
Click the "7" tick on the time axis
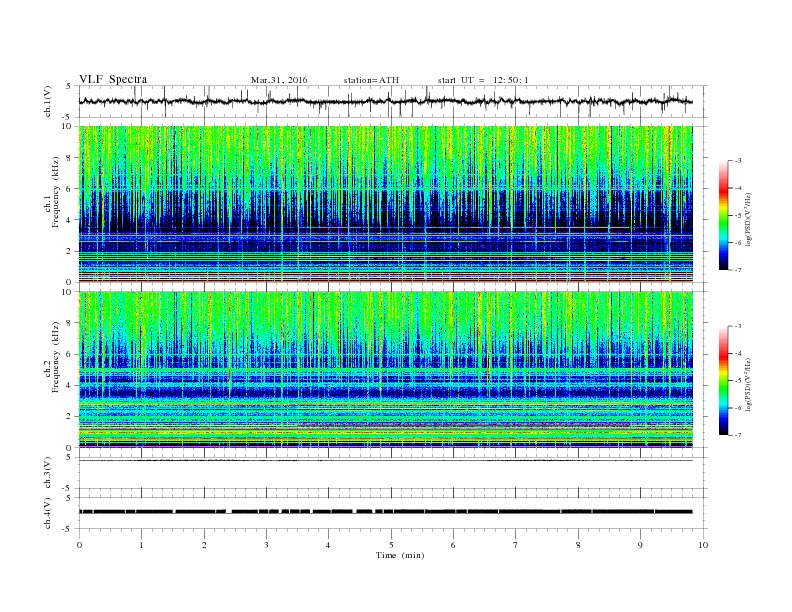516,545
